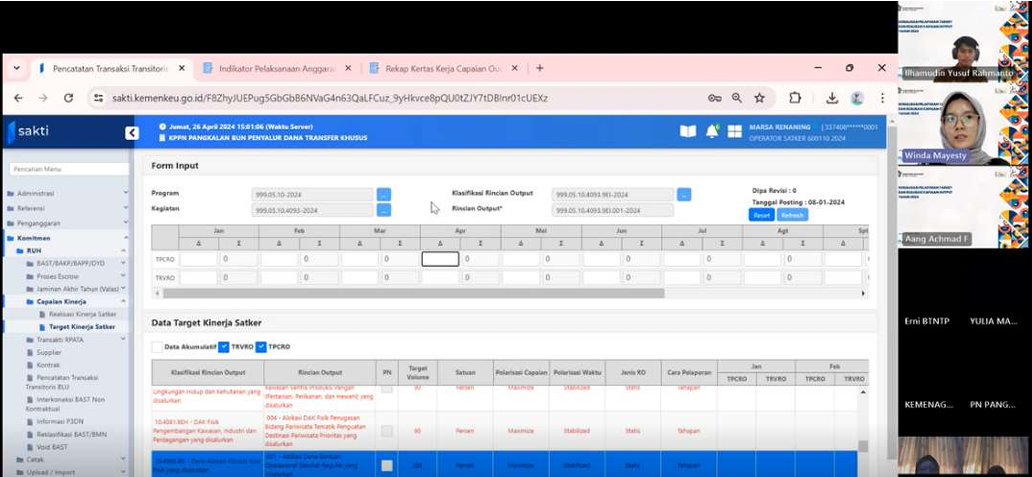
Task: Open Realisasi Kinerja Satker menu item
Action: 82,314
